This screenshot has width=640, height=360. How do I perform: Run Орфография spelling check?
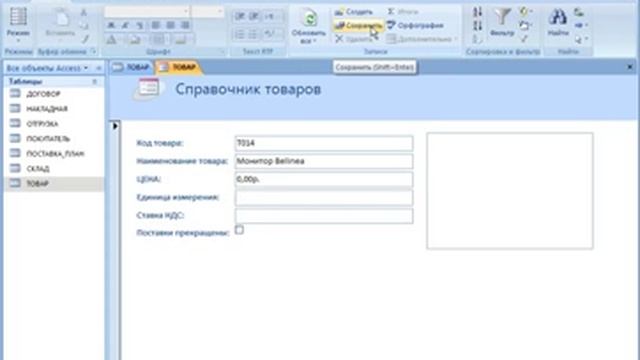[x=415, y=25]
